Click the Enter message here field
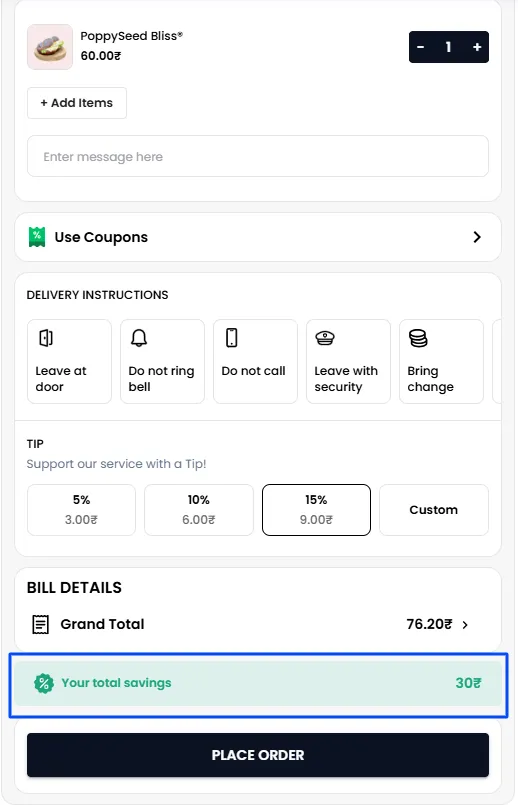518x805 pixels. coord(258,156)
